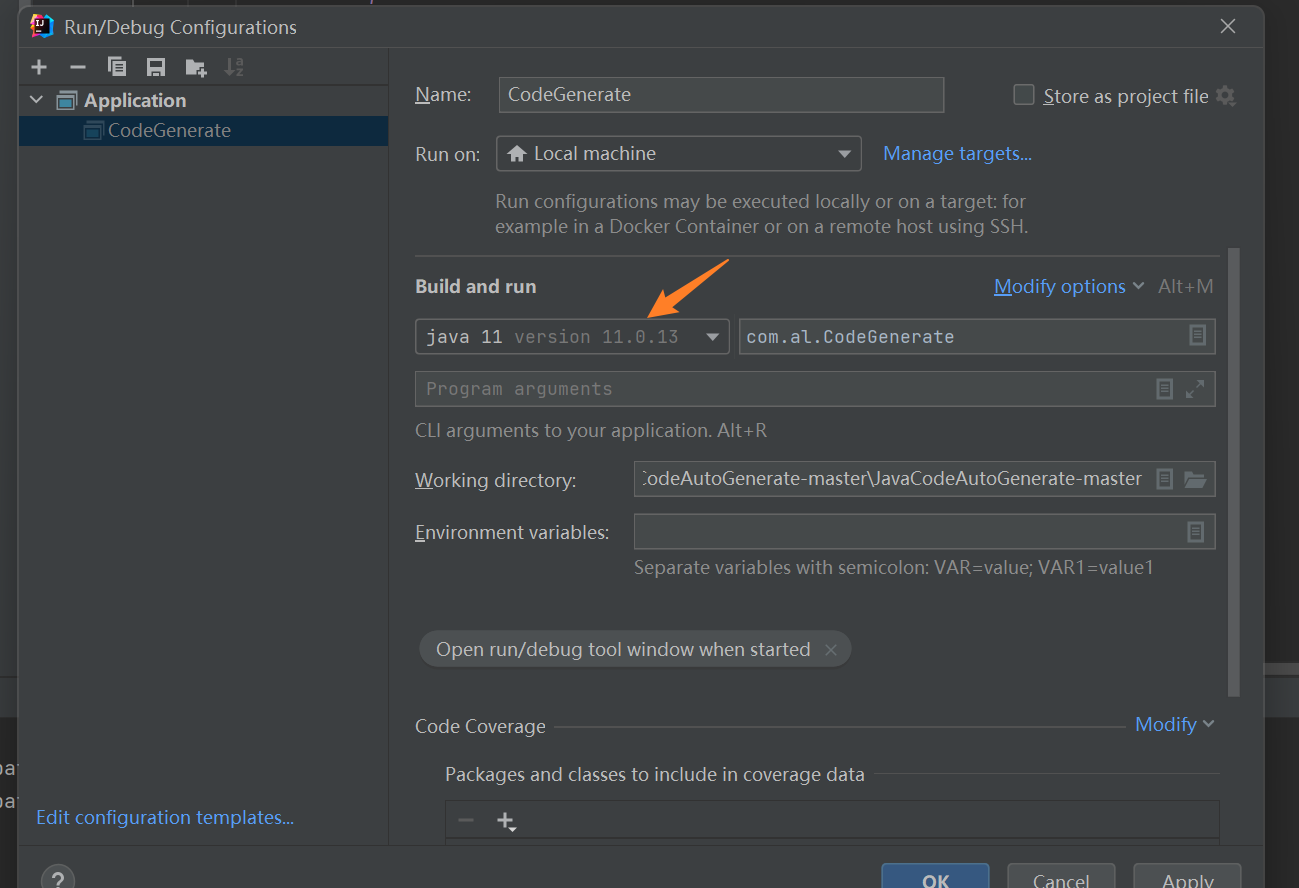
Task: Collapse the Application tree node
Action: [x=36, y=100]
